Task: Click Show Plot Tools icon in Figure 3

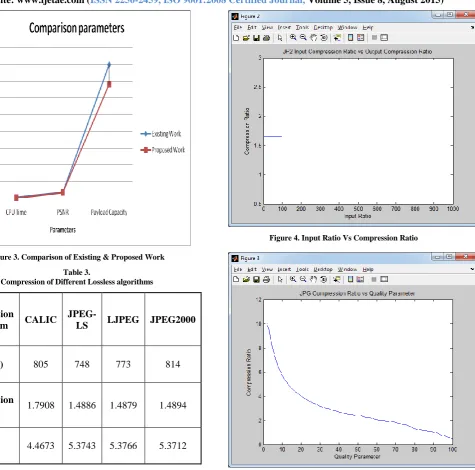Action: (x=384, y=279)
